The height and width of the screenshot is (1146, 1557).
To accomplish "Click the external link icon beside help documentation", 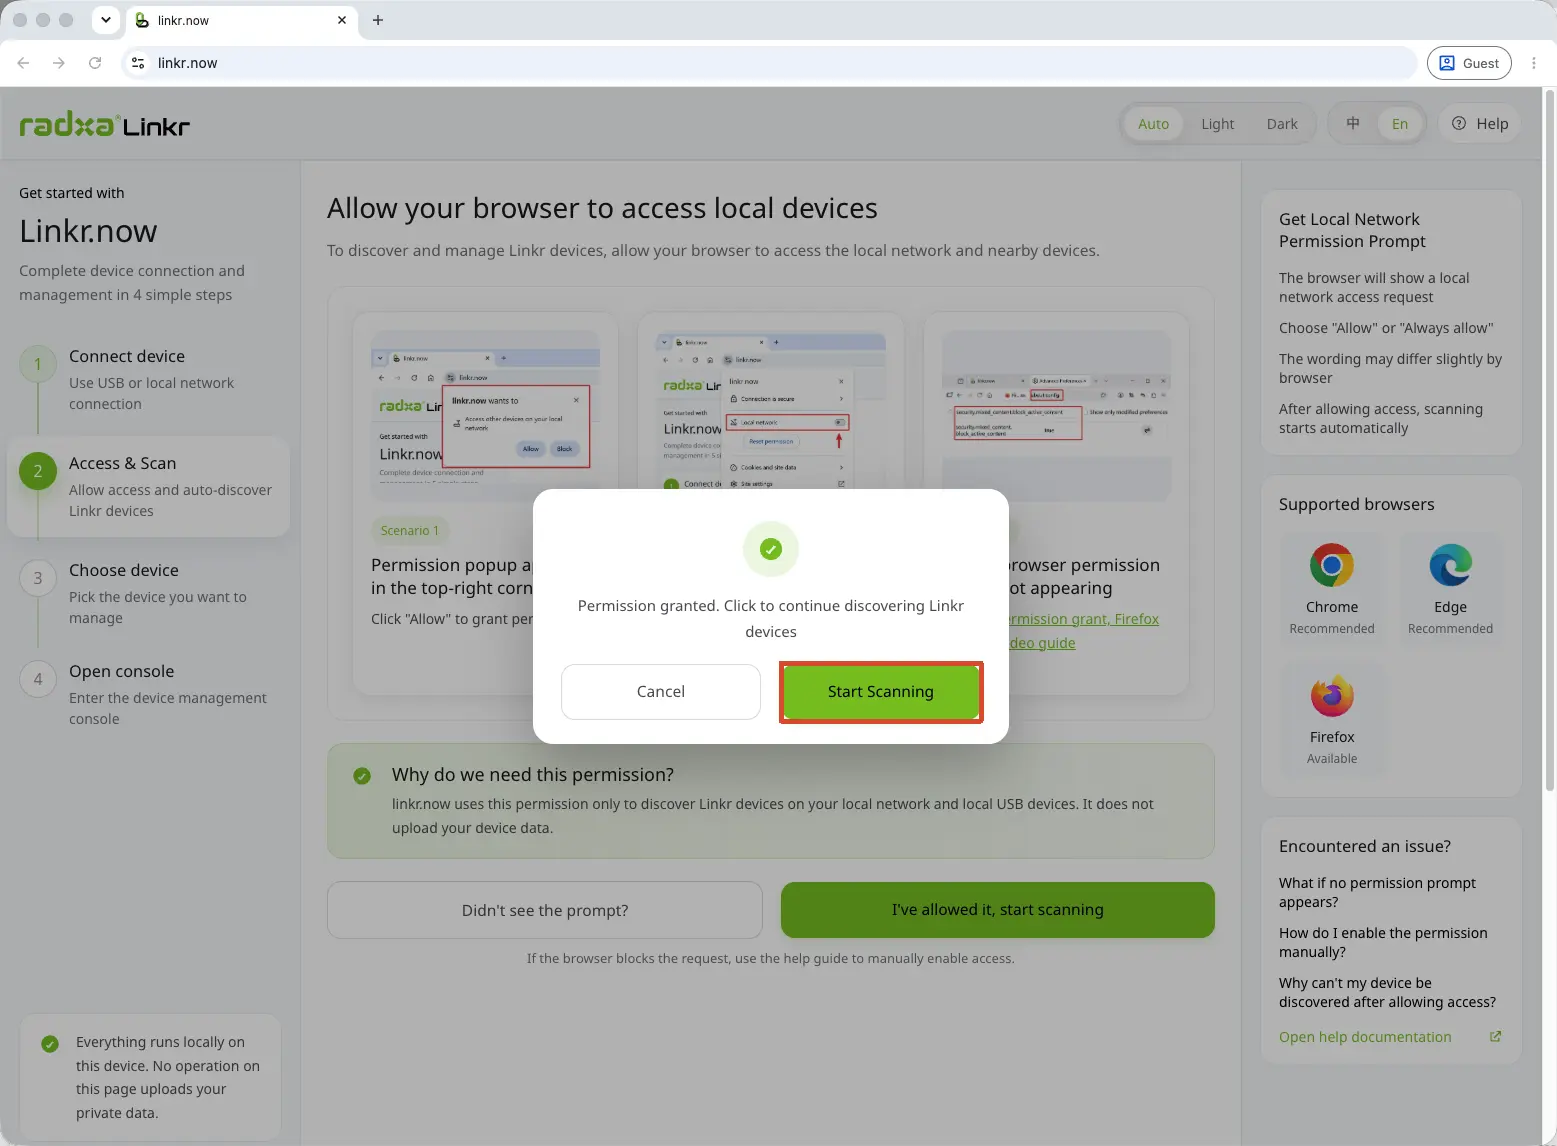I will click(x=1495, y=1037).
